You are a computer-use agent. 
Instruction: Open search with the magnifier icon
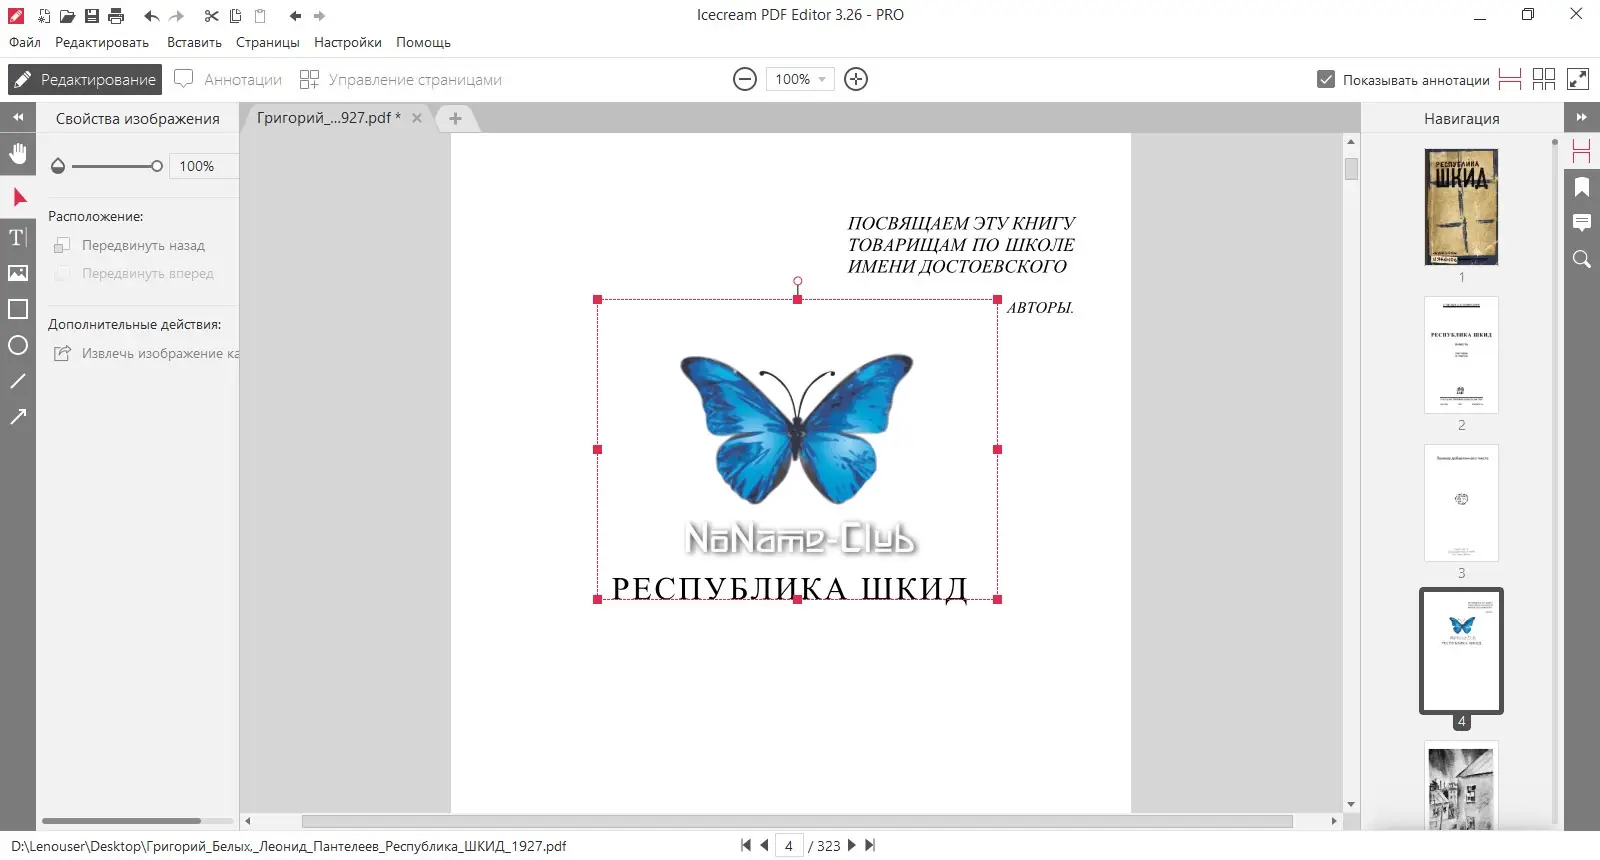(x=1582, y=259)
